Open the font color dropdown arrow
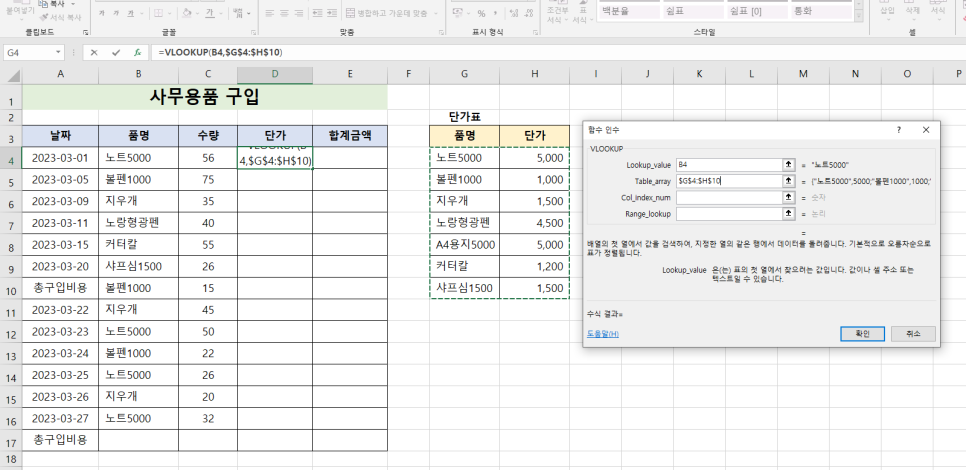 click(x=221, y=13)
